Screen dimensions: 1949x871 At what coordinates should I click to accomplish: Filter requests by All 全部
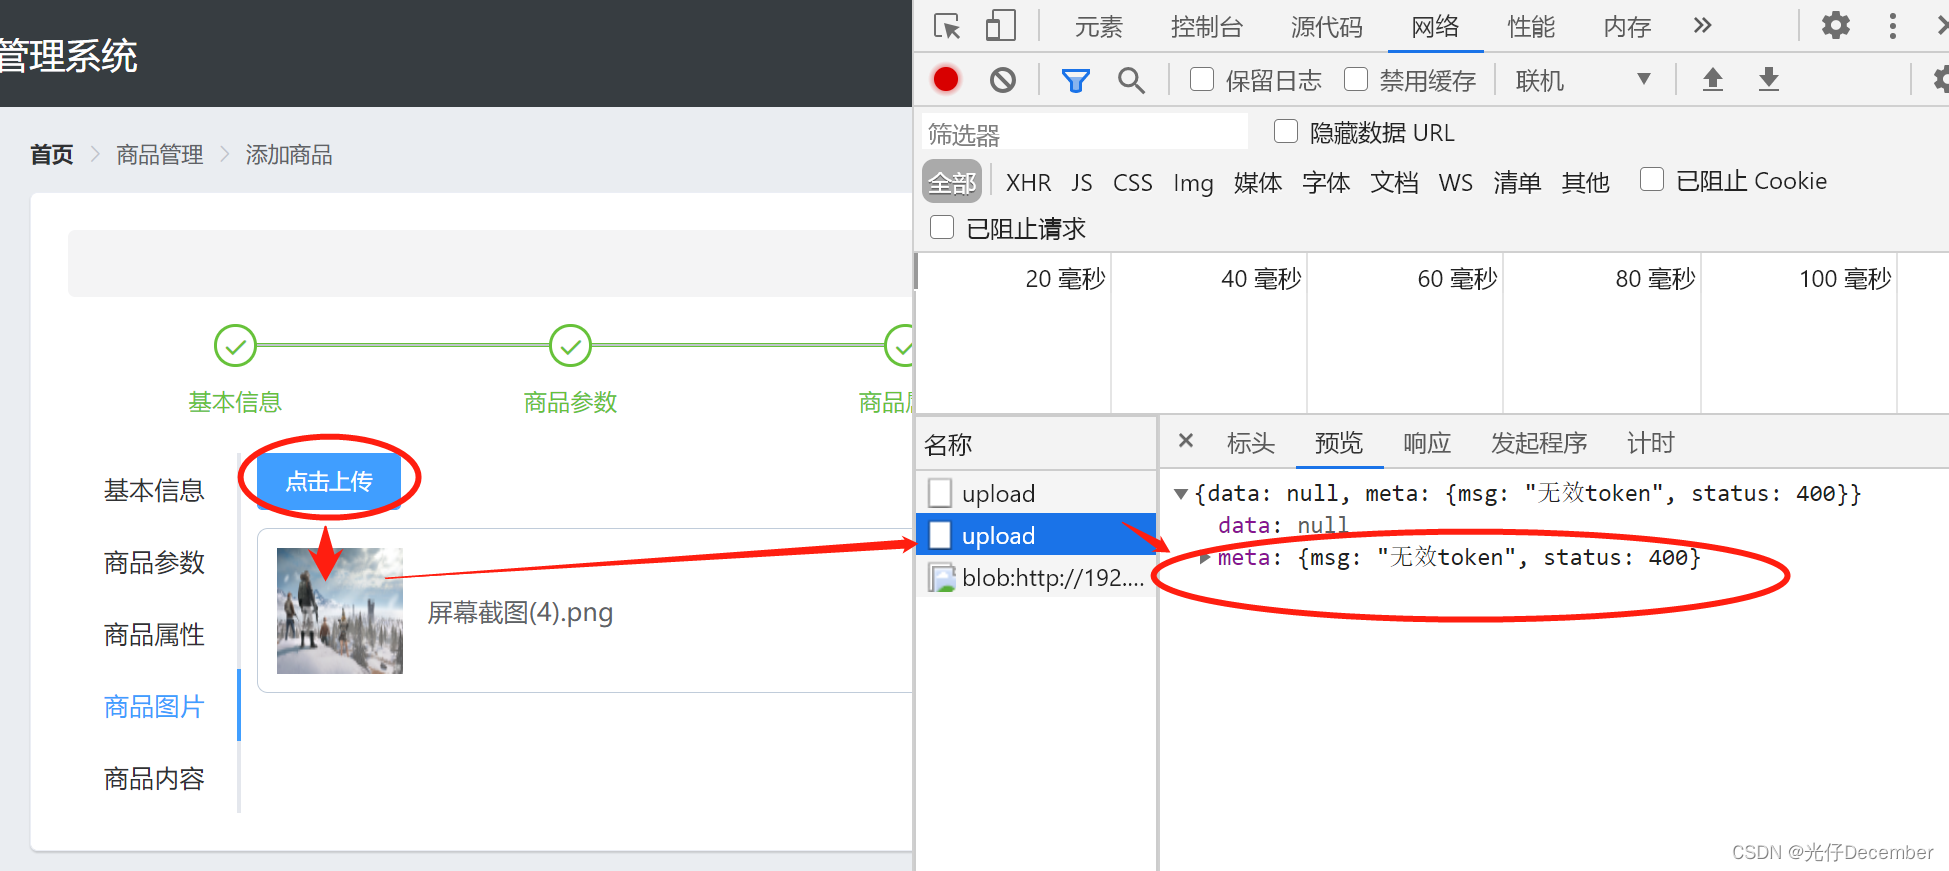coord(951,182)
